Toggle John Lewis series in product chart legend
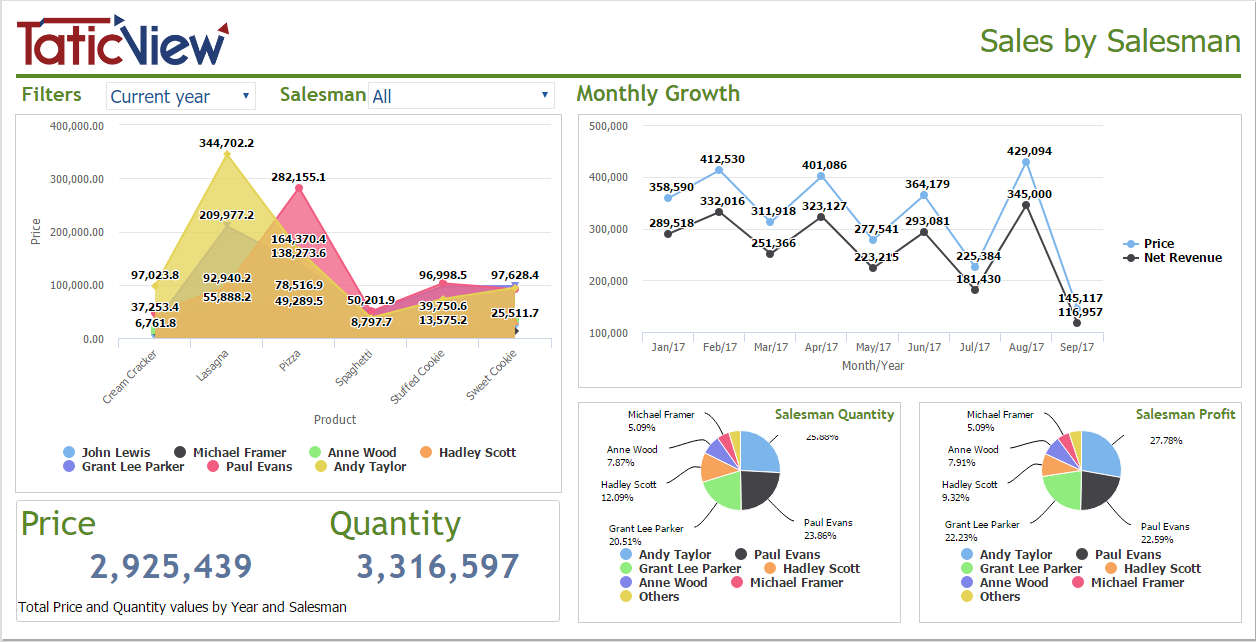Viewport: 1256px width, 642px height. click(x=68, y=452)
